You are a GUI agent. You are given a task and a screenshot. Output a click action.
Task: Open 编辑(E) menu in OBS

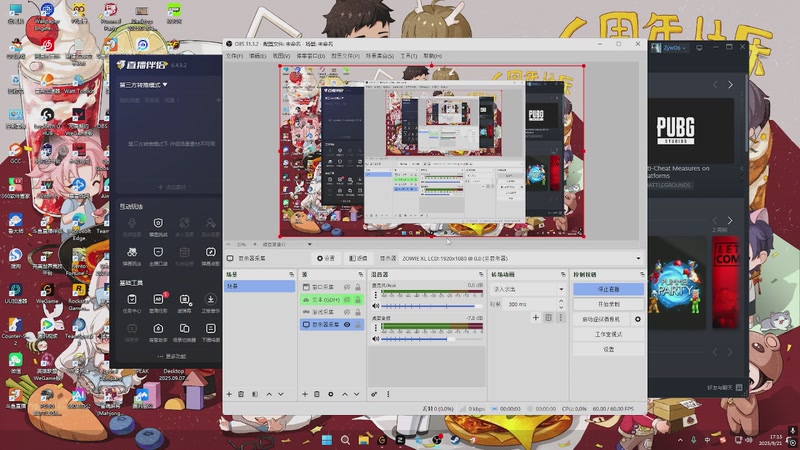tap(257, 56)
